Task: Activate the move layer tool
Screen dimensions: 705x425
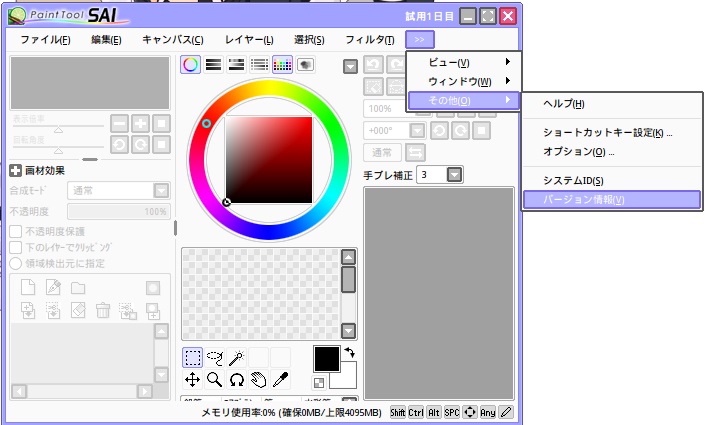Action: coord(193,380)
